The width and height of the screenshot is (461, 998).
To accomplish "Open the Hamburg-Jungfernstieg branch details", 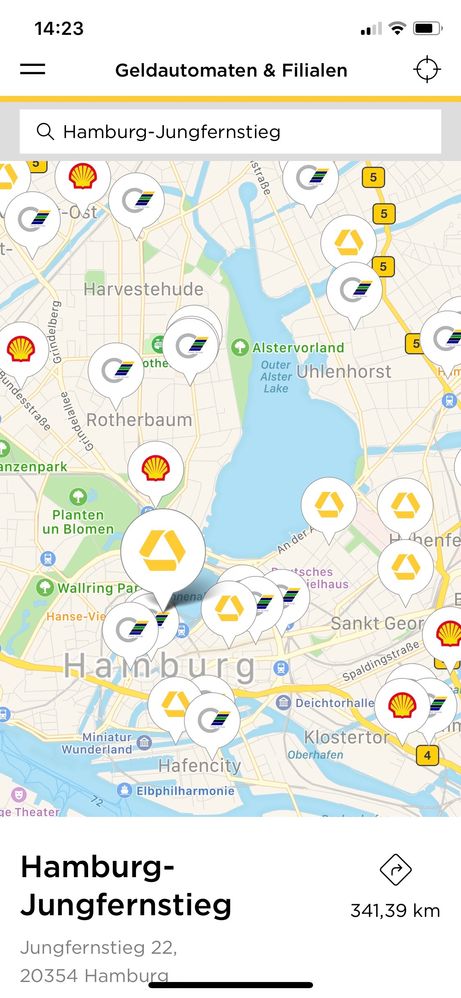I will 125,886.
